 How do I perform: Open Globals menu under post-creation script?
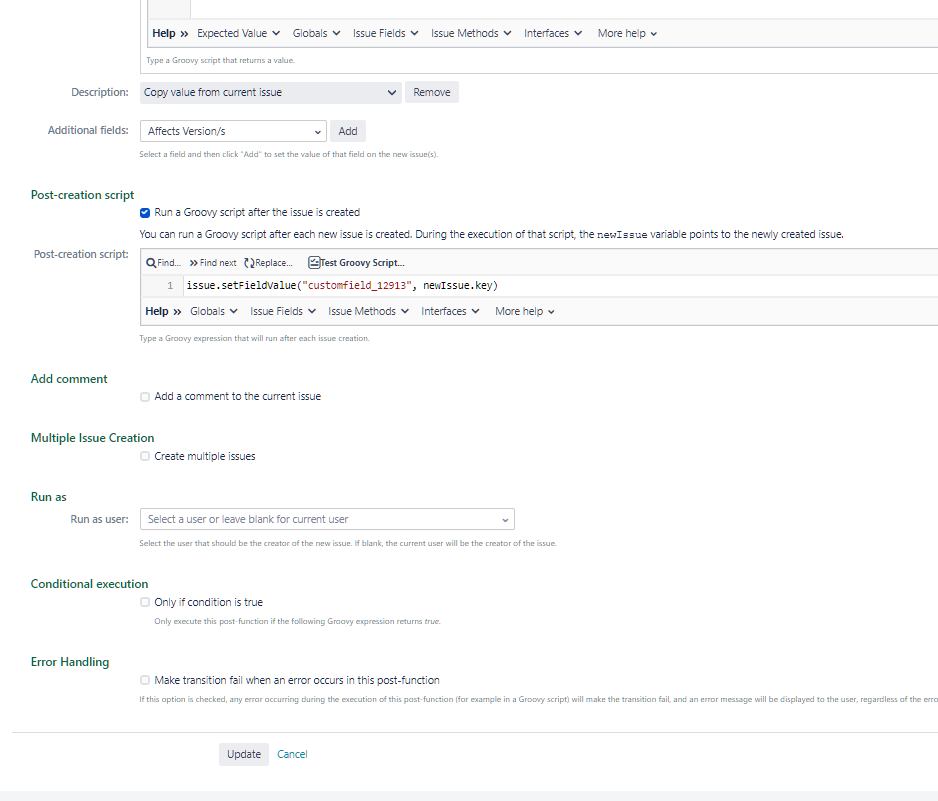[x=214, y=311]
